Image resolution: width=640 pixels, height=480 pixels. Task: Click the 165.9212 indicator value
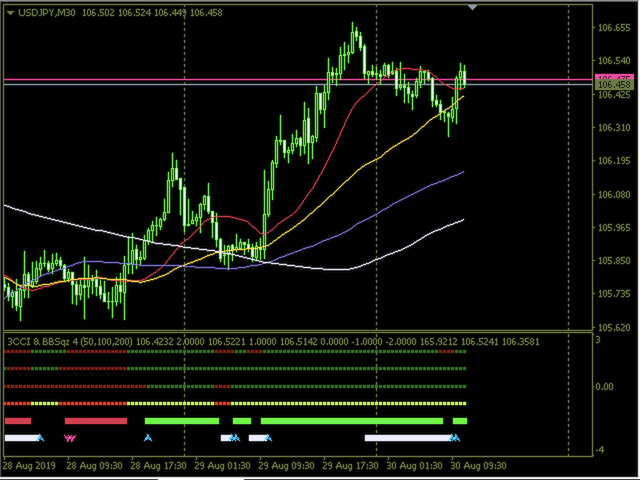(438, 342)
